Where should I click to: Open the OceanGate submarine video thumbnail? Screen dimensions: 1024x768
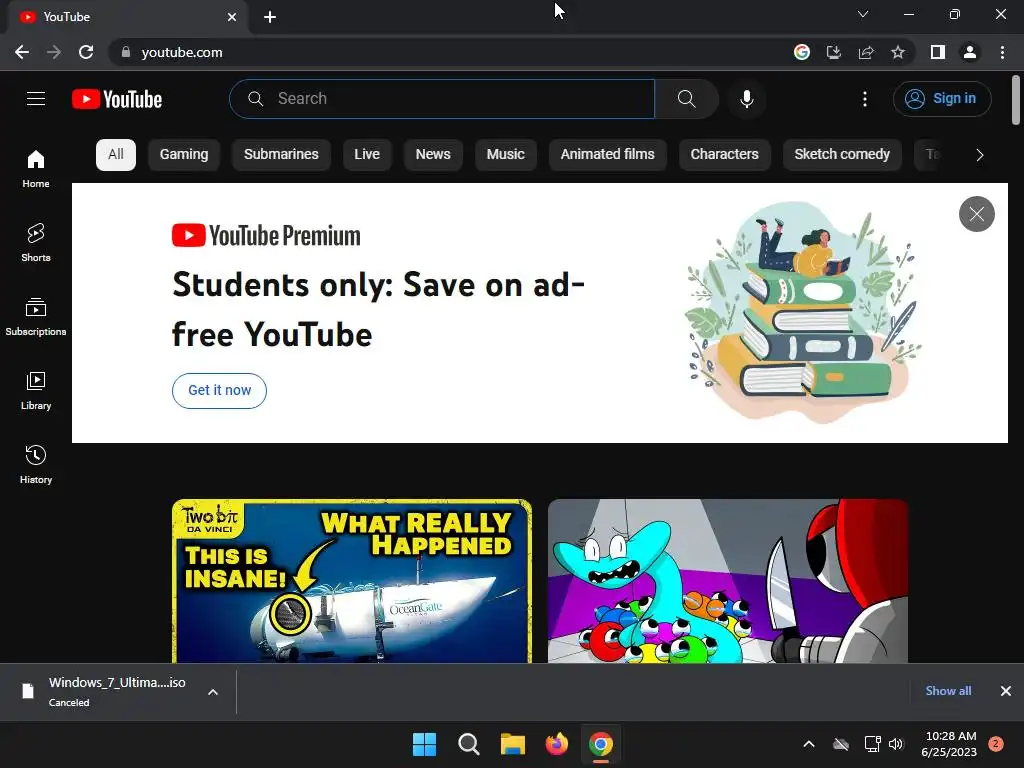point(352,581)
